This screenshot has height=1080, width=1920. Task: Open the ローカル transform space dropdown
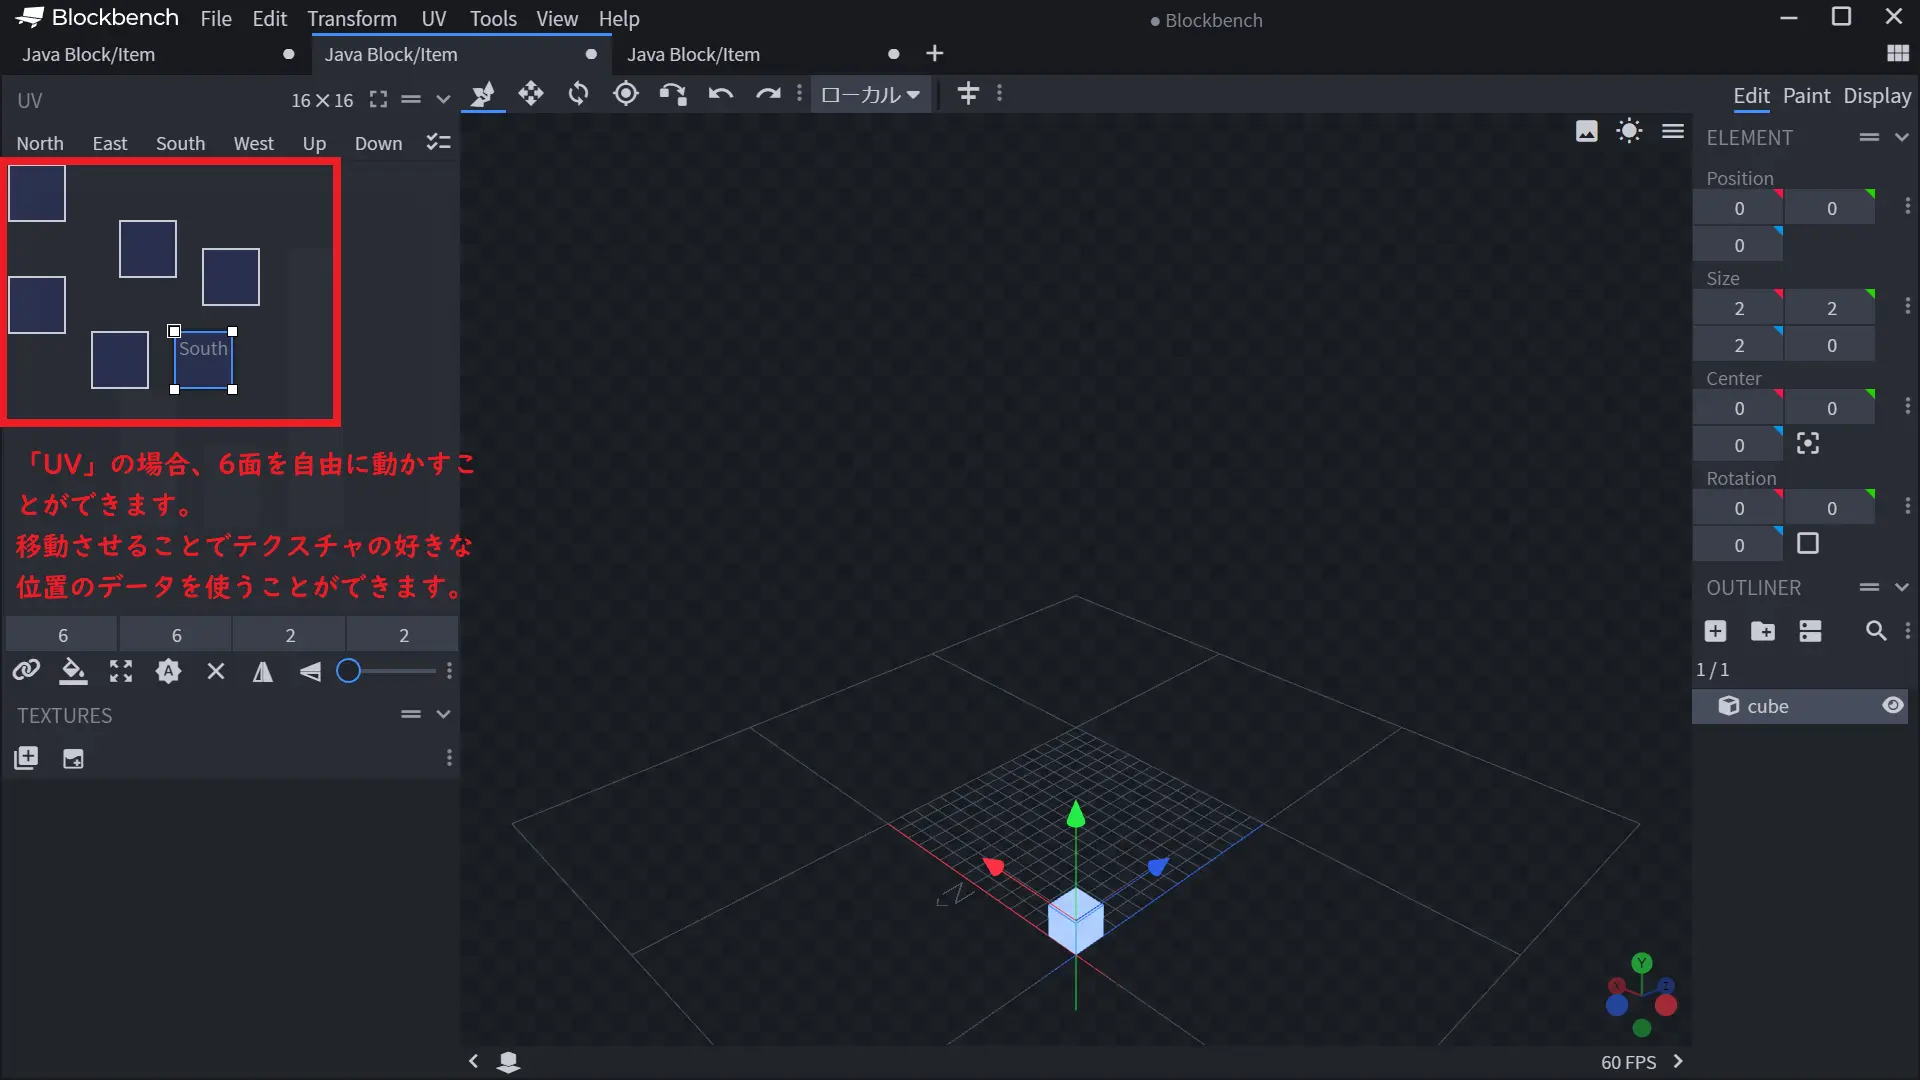(x=870, y=94)
